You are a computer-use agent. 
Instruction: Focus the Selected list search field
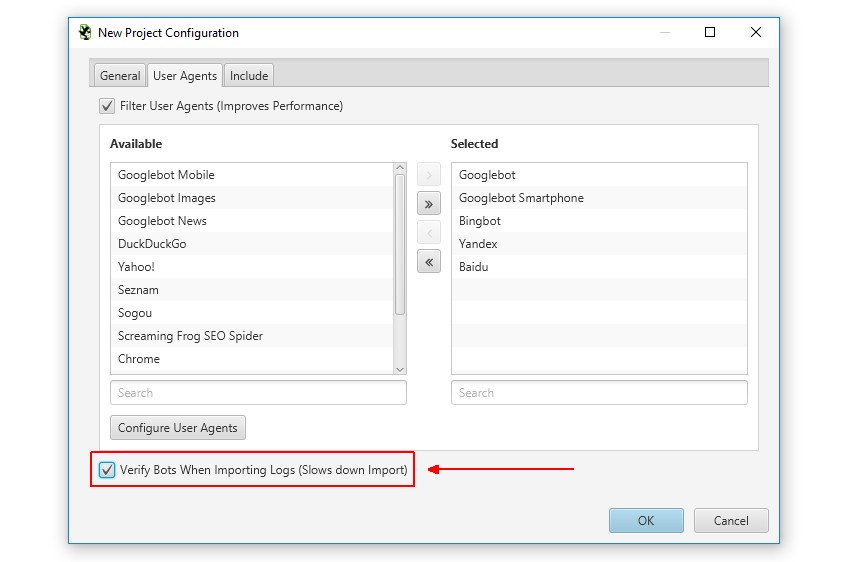tap(599, 393)
